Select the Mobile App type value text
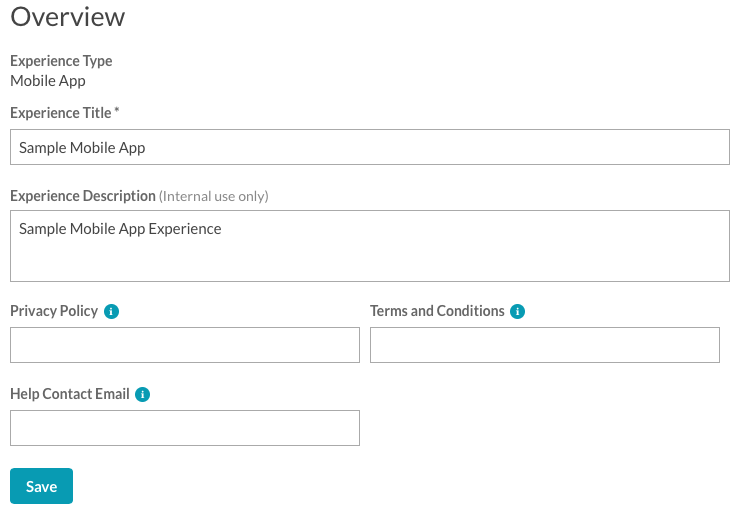Screen dimensions: 742x525 tap(48, 81)
